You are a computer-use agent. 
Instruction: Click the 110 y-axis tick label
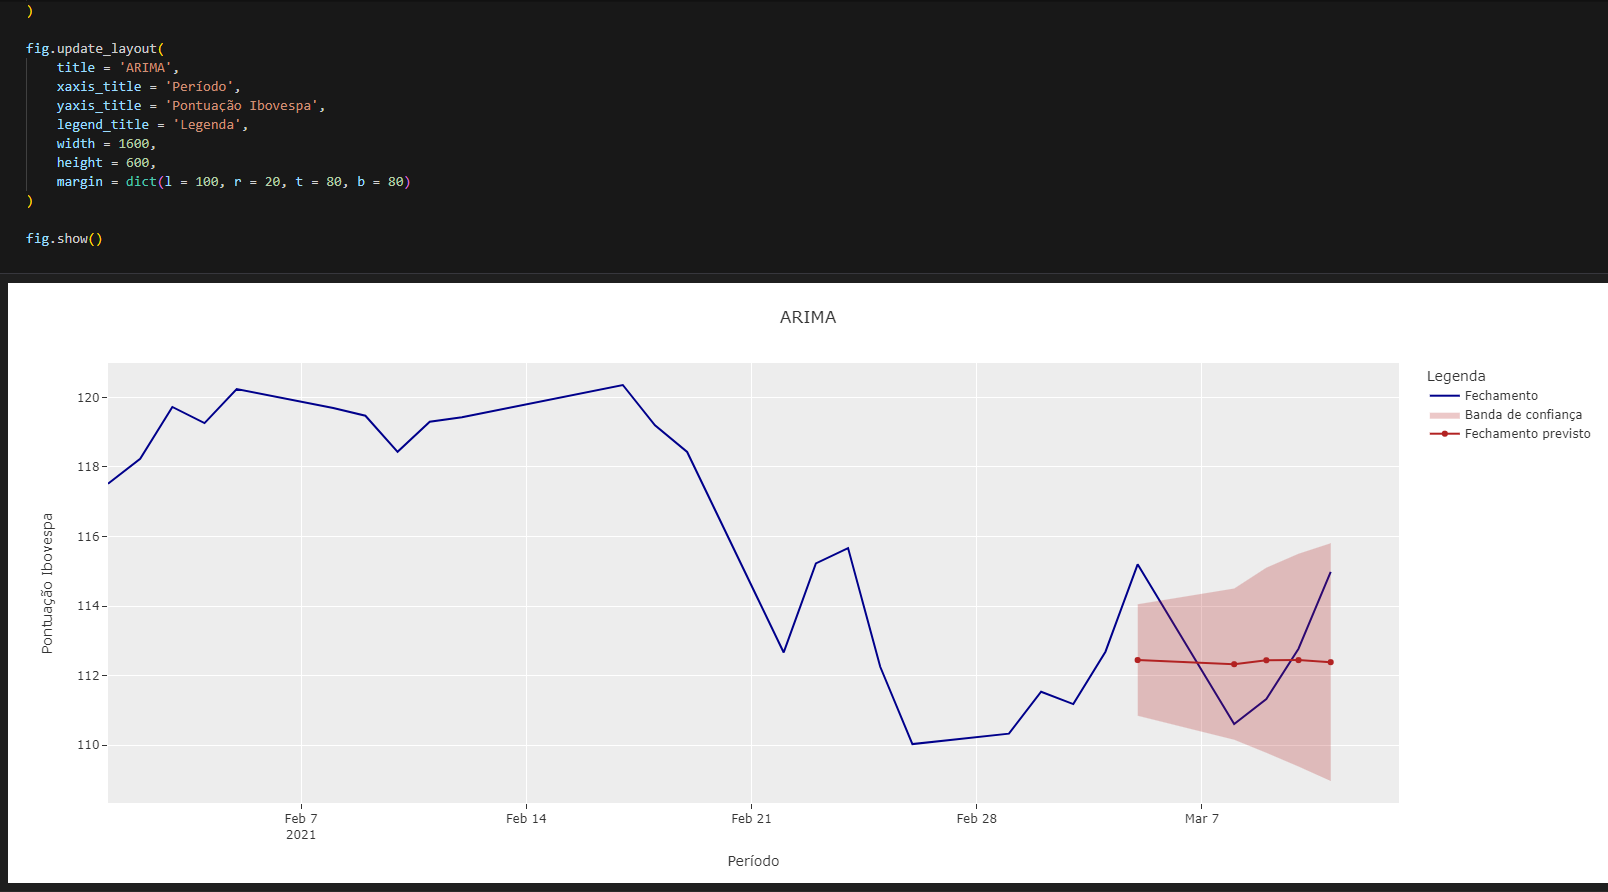(89, 745)
